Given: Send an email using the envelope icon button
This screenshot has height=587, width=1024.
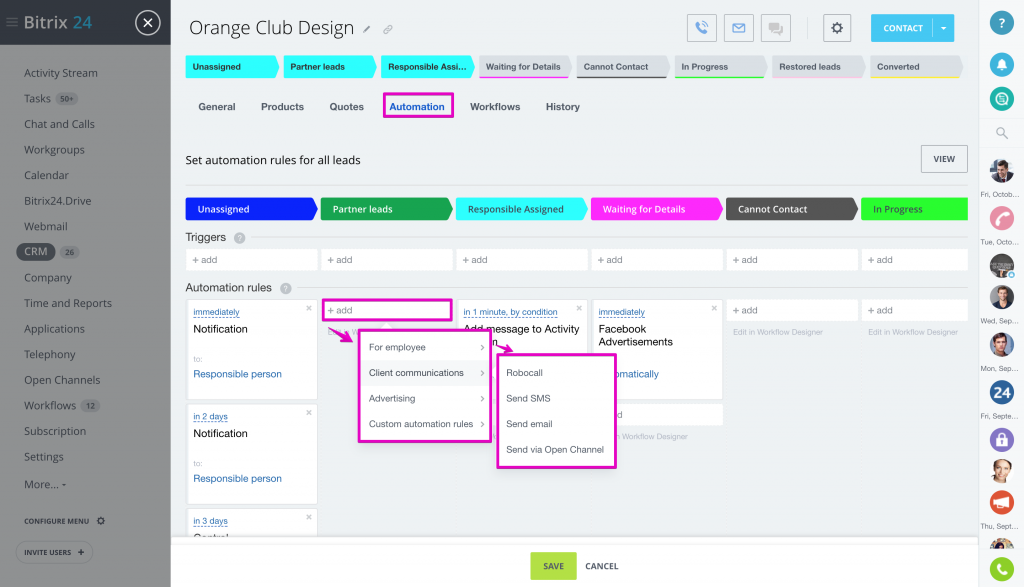Looking at the screenshot, I should pos(739,28).
